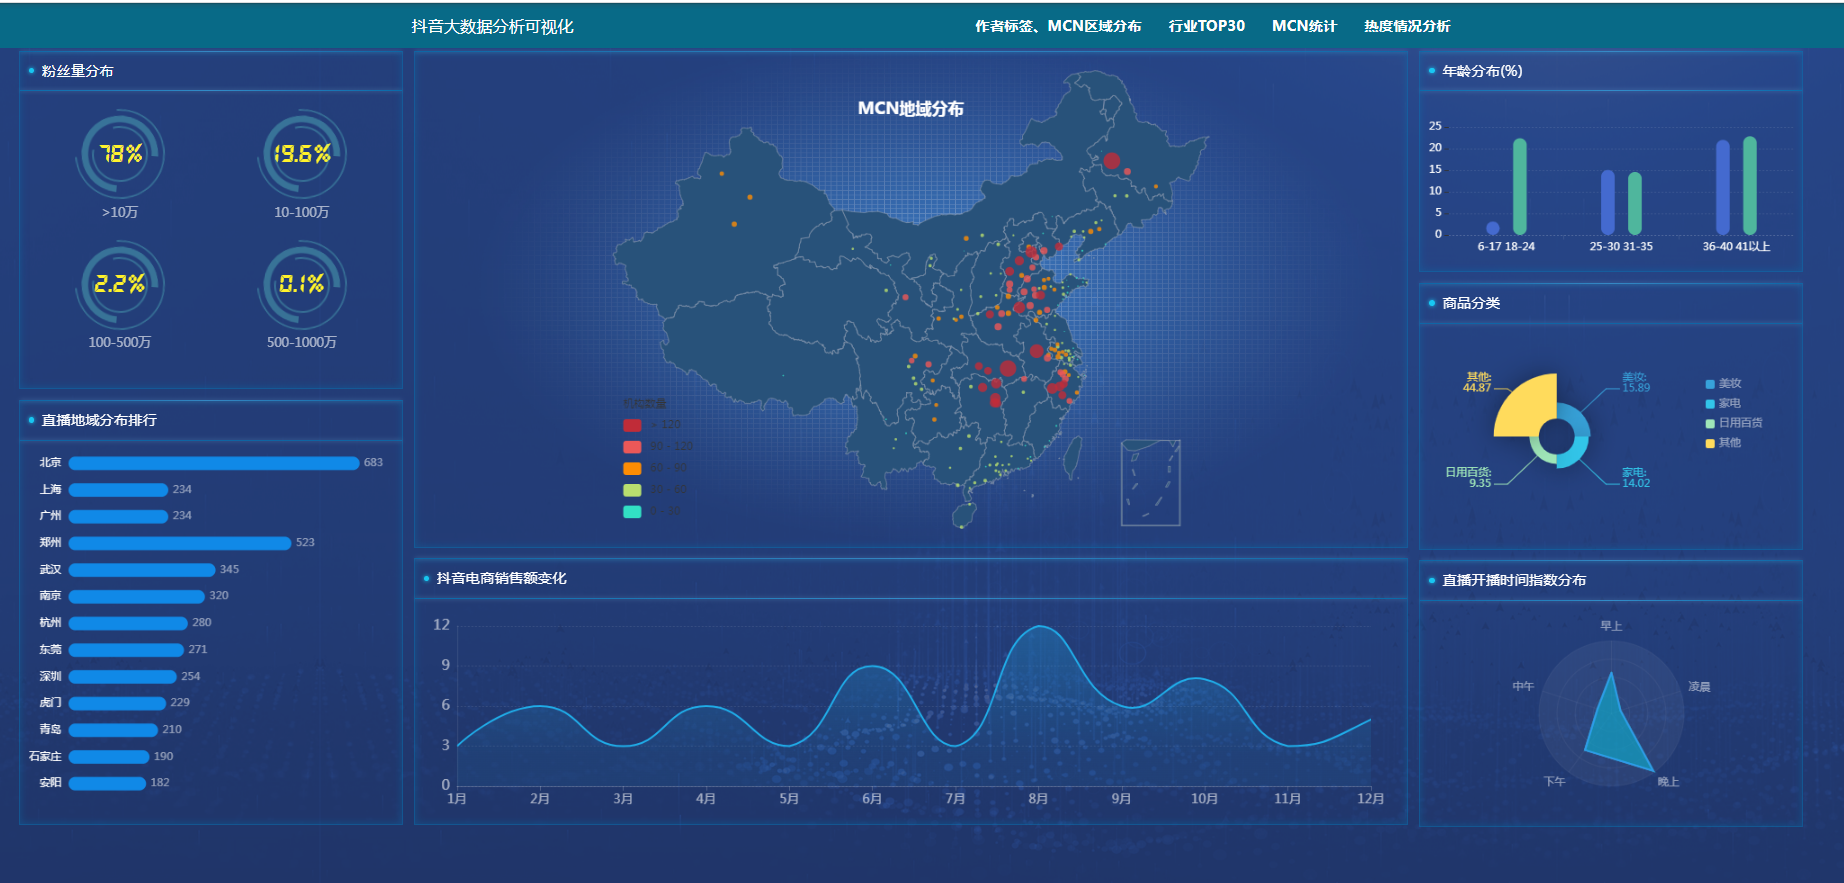The height and width of the screenshot is (883, 1844).
Task: Click the blue 25-30 age bar
Action: coord(1607,203)
